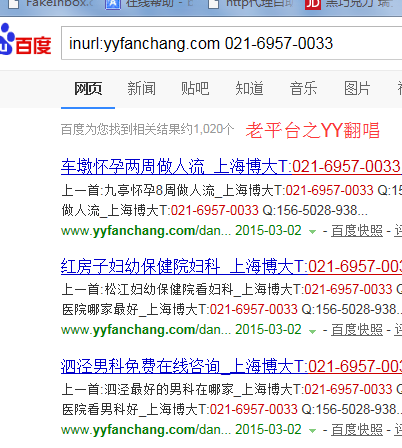Click the snippet text 上一首:松江妇幼保健院看妇科
The image size is (402, 448).
(148, 290)
